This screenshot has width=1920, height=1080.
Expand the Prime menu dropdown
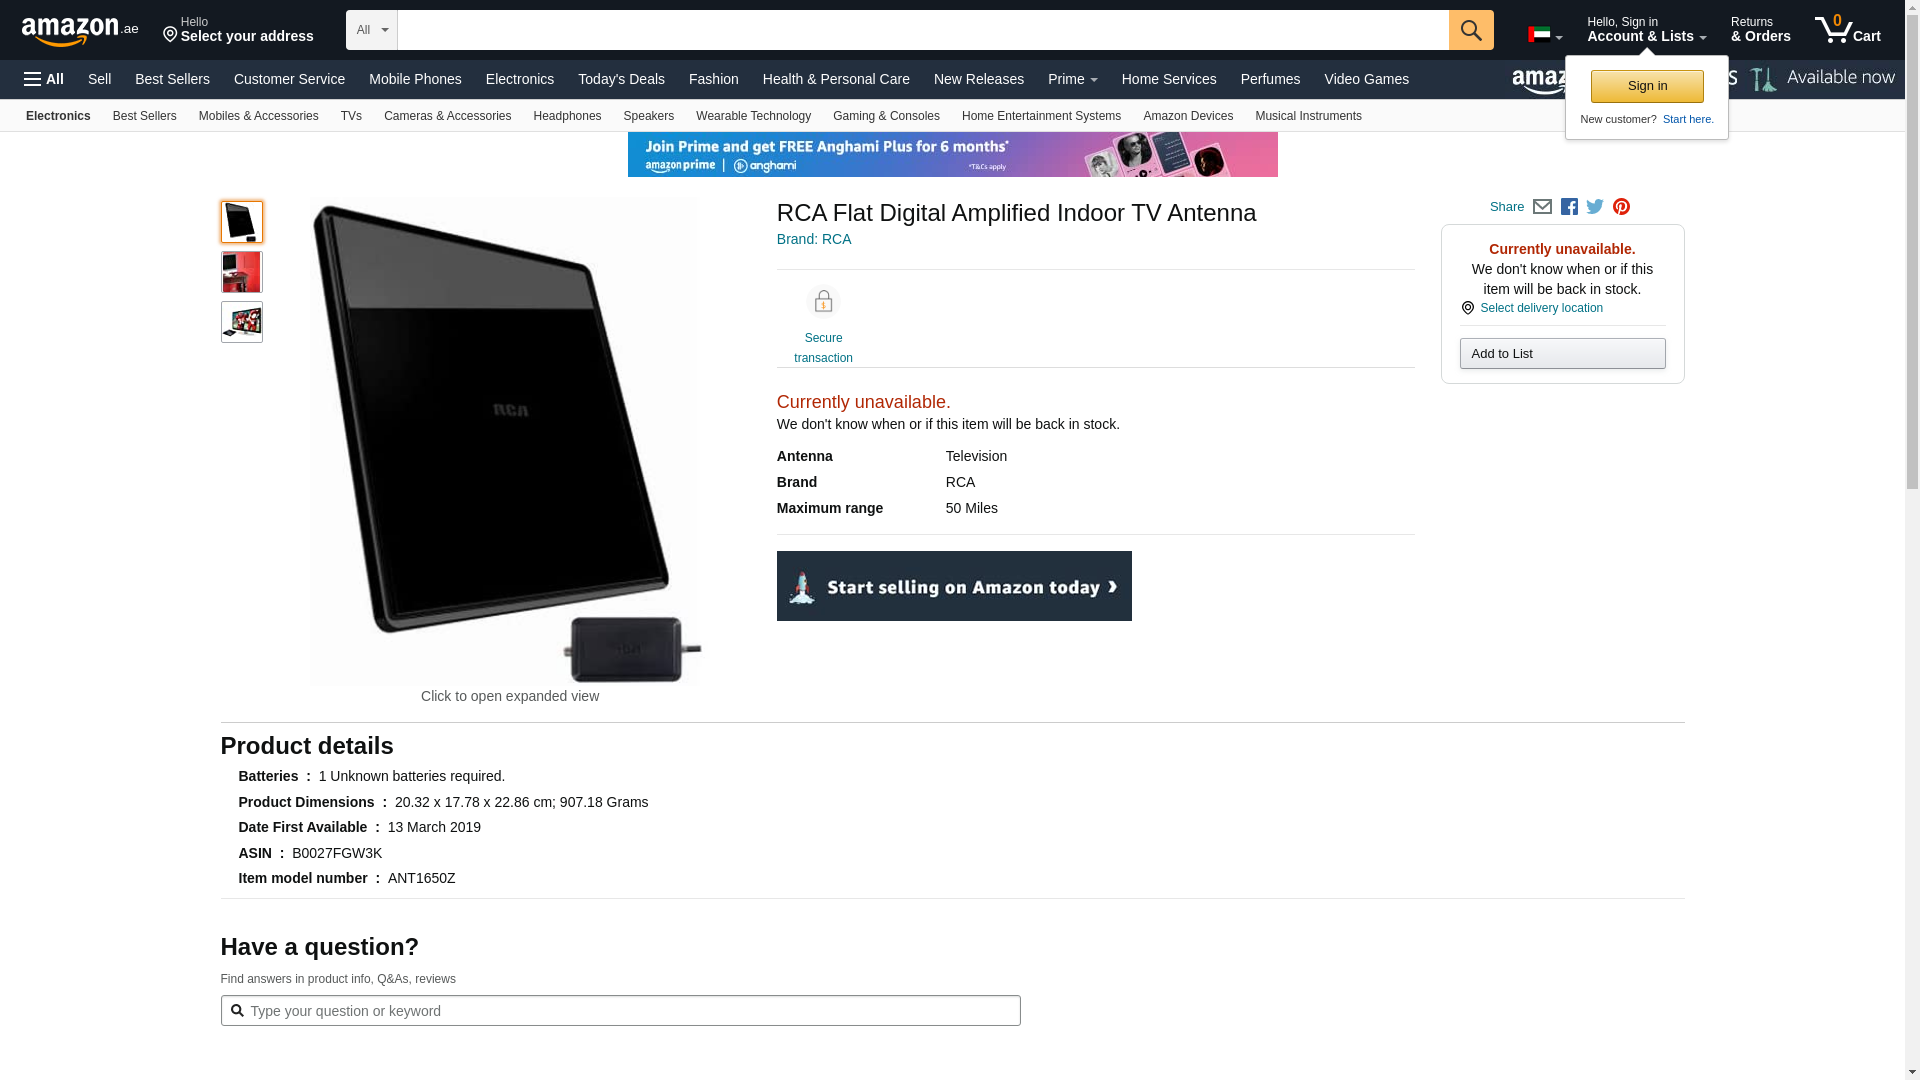[1072, 79]
